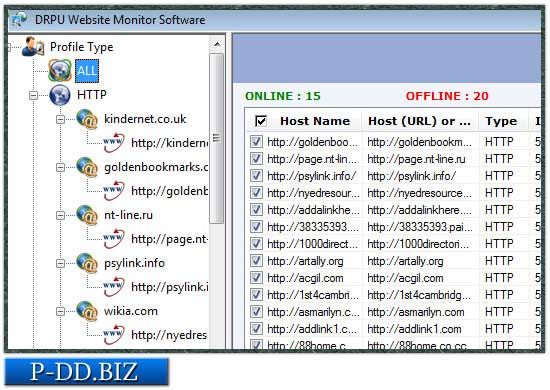The height and width of the screenshot is (390, 550).
Task: Collapse the wikia.com node
Action: coord(60,311)
